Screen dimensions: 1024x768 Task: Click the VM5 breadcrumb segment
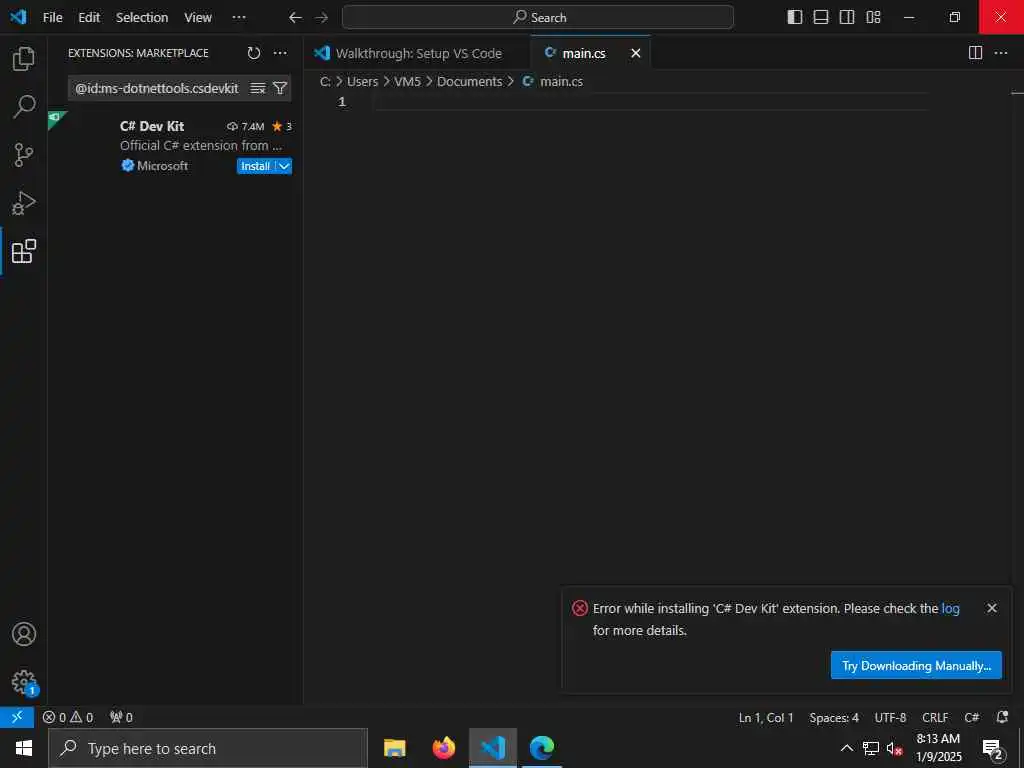click(x=408, y=82)
